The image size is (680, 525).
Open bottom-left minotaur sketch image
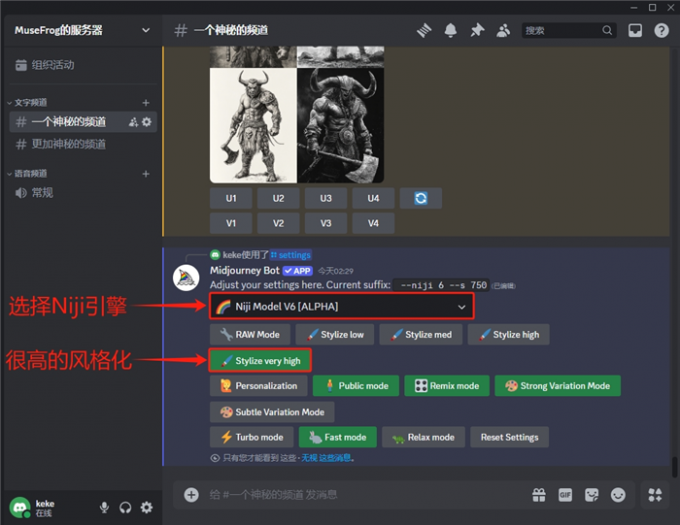tap(253, 125)
